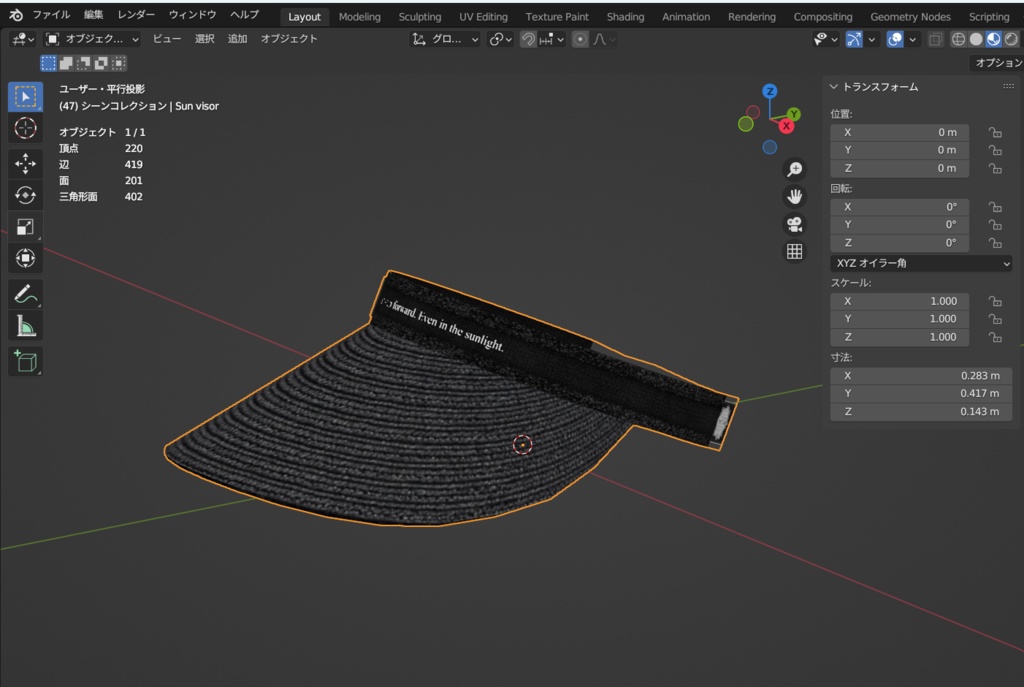The image size is (1024, 687).
Task: Click the hand pan view icon
Action: point(794,197)
